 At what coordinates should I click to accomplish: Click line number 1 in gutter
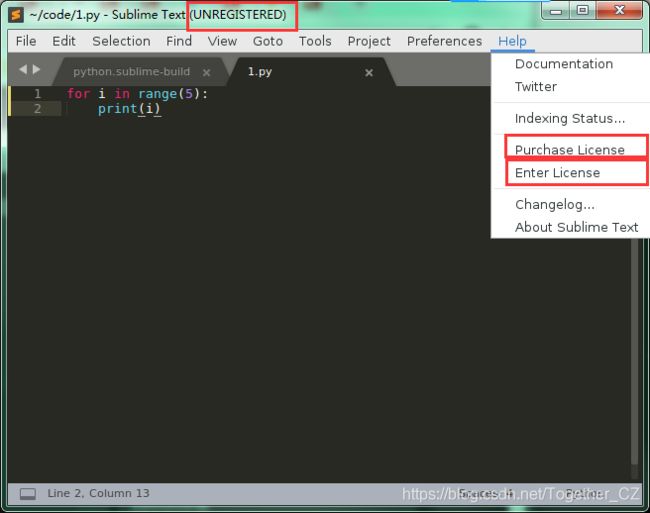click(37, 94)
